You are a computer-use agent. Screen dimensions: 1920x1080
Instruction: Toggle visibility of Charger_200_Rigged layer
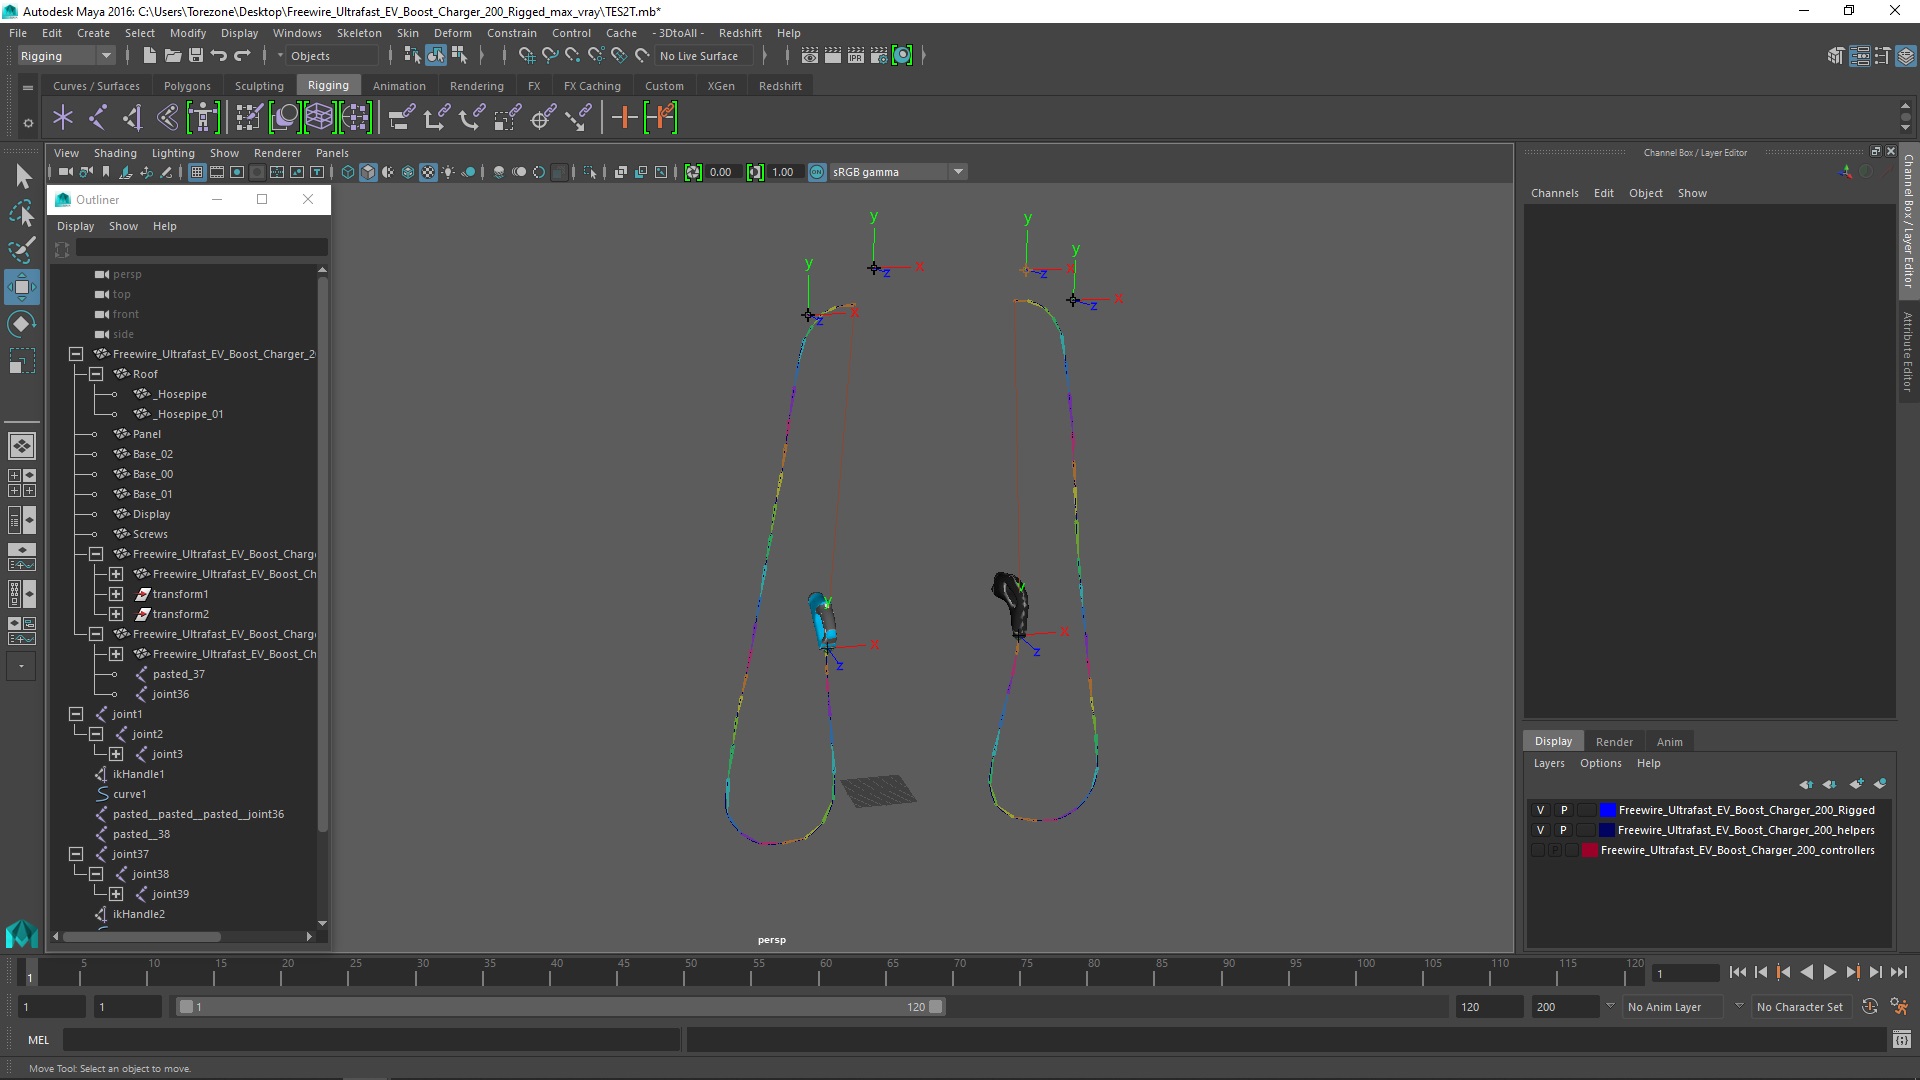click(x=1540, y=810)
